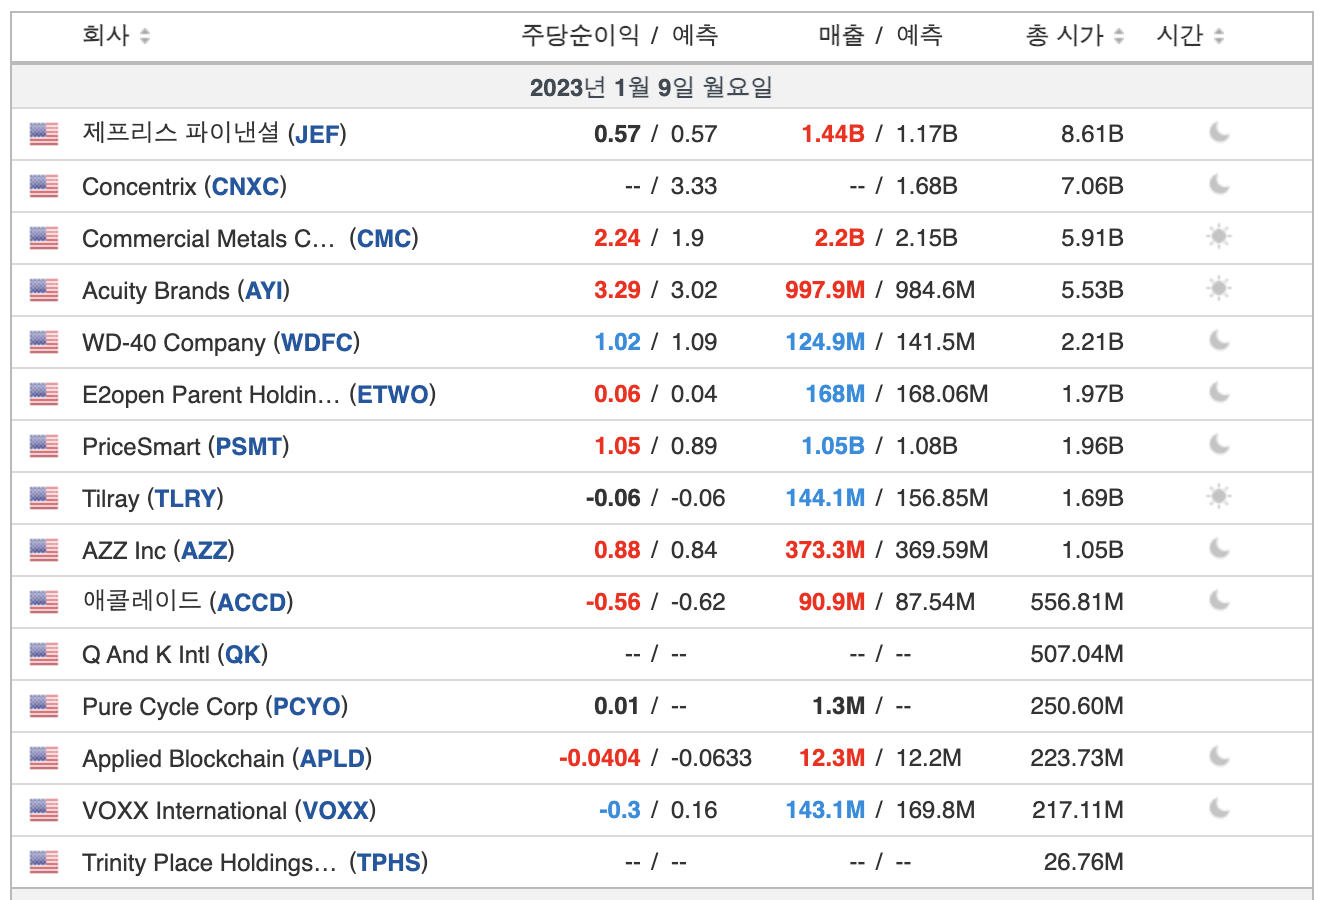Open TLRY ticker link
This screenshot has width=1322, height=900.
tap(186, 498)
